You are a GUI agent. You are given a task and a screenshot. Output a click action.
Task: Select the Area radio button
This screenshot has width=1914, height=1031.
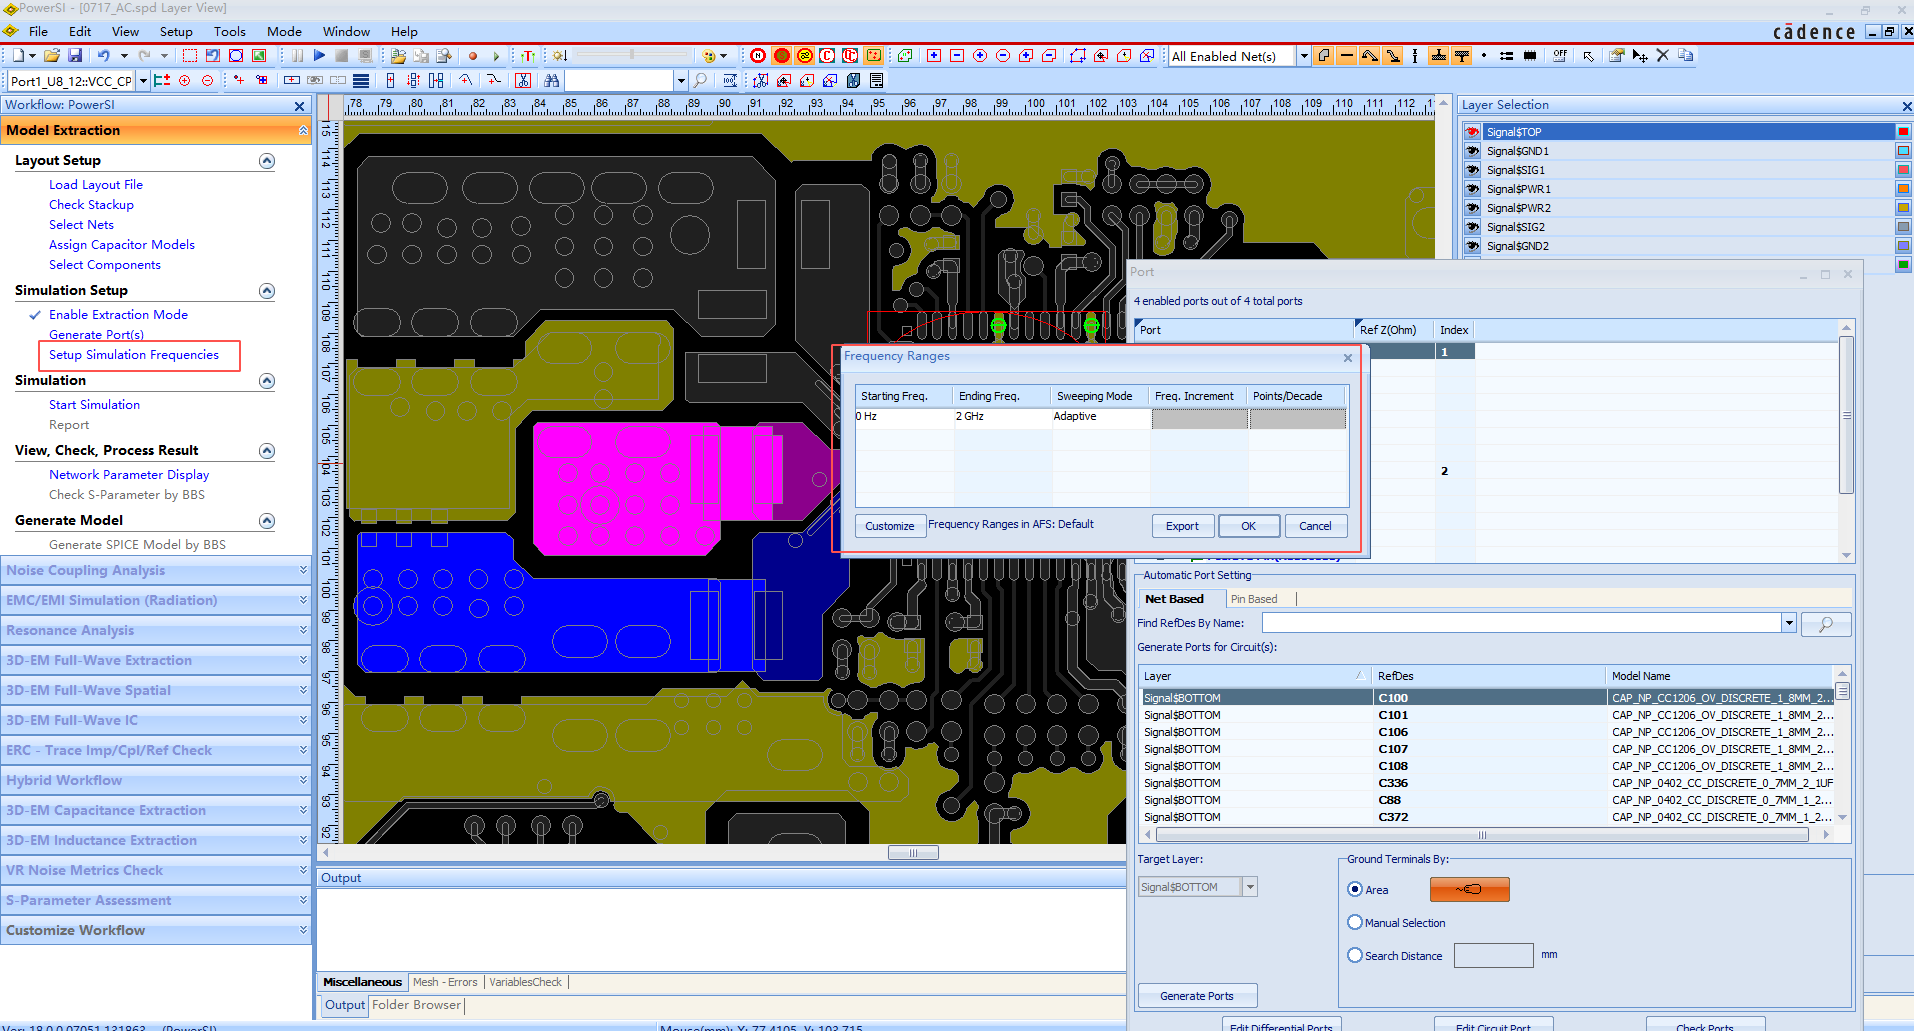pos(1355,889)
